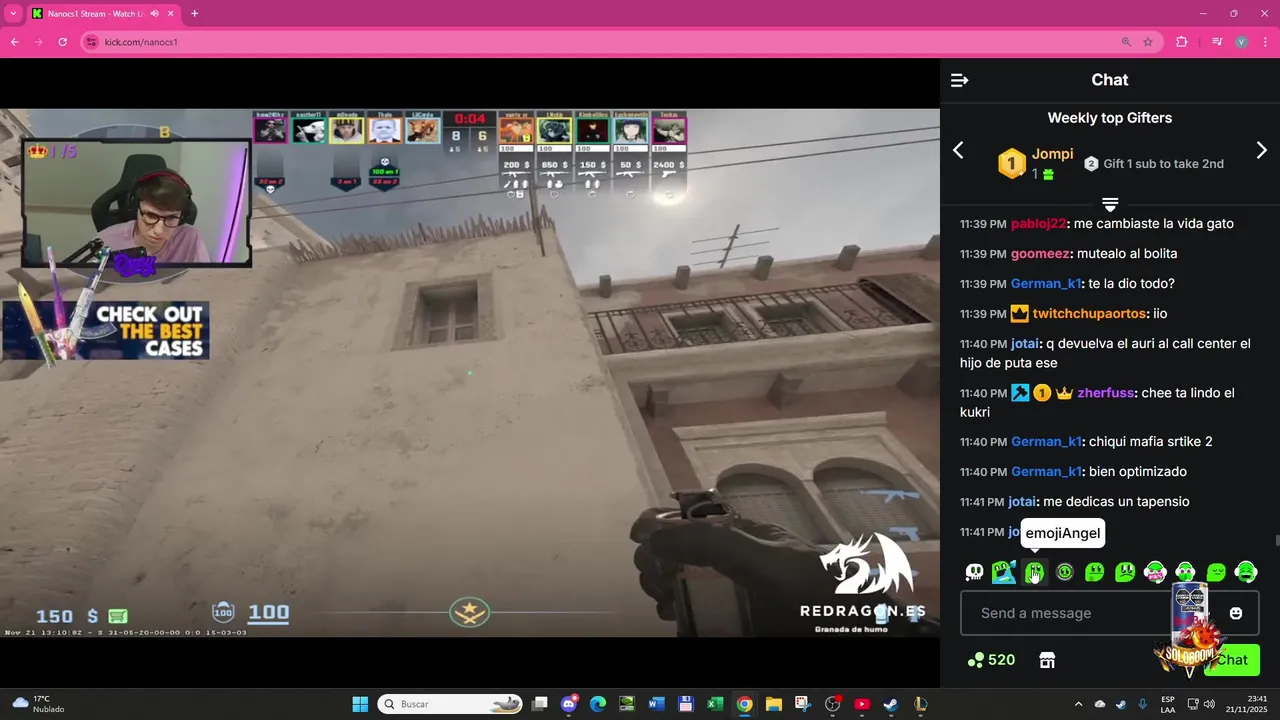Click the taskbar Buscar search box
Screen dimensions: 1280x720
(450, 704)
